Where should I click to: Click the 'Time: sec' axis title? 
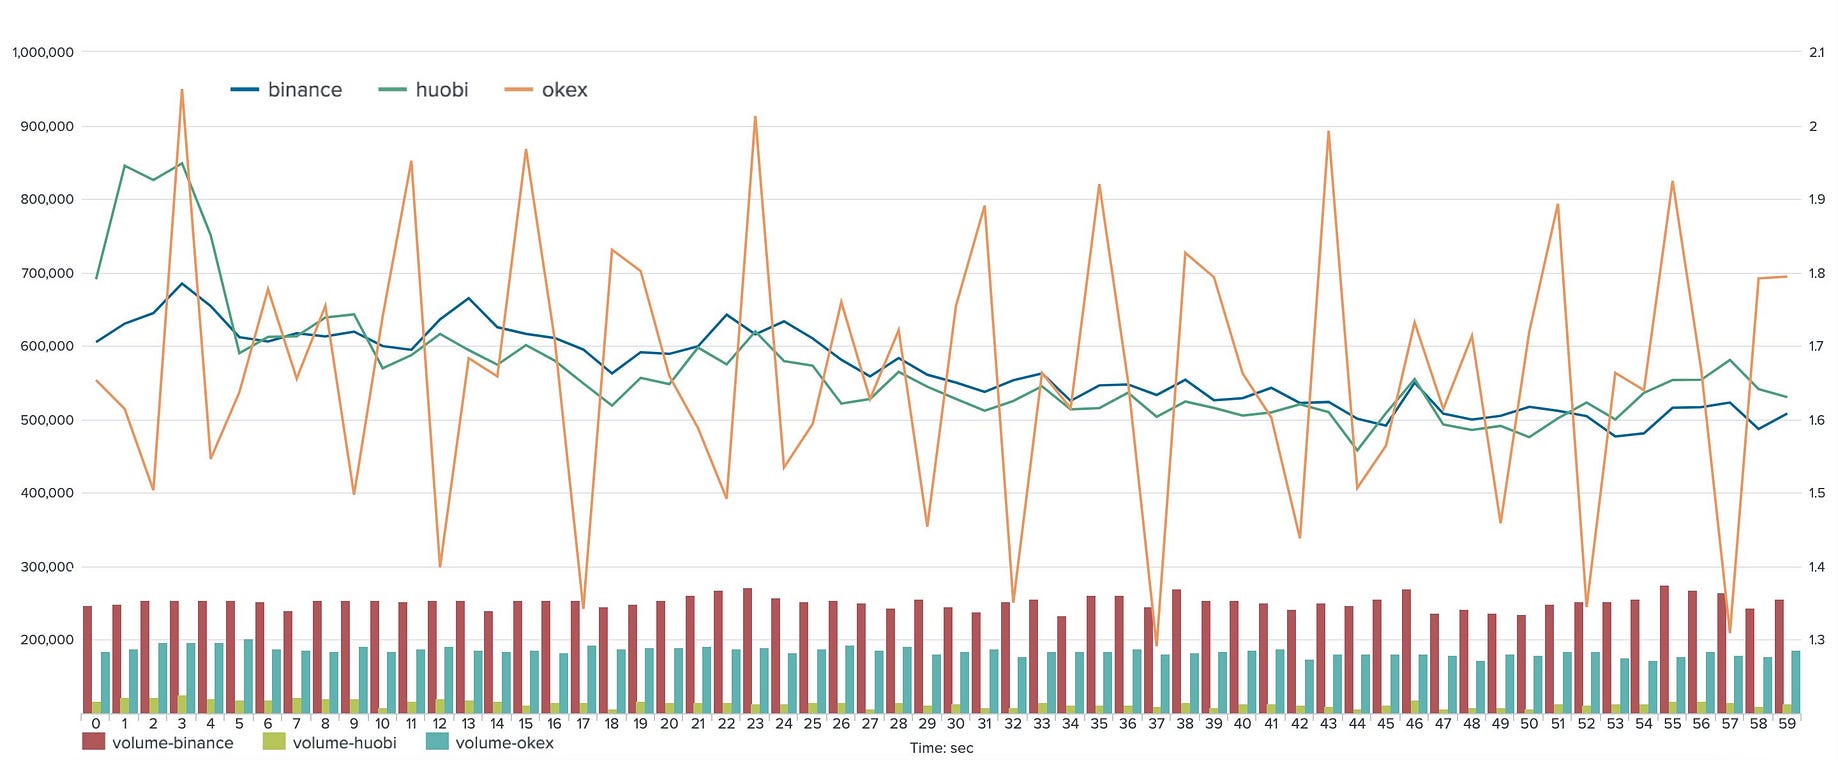941,748
